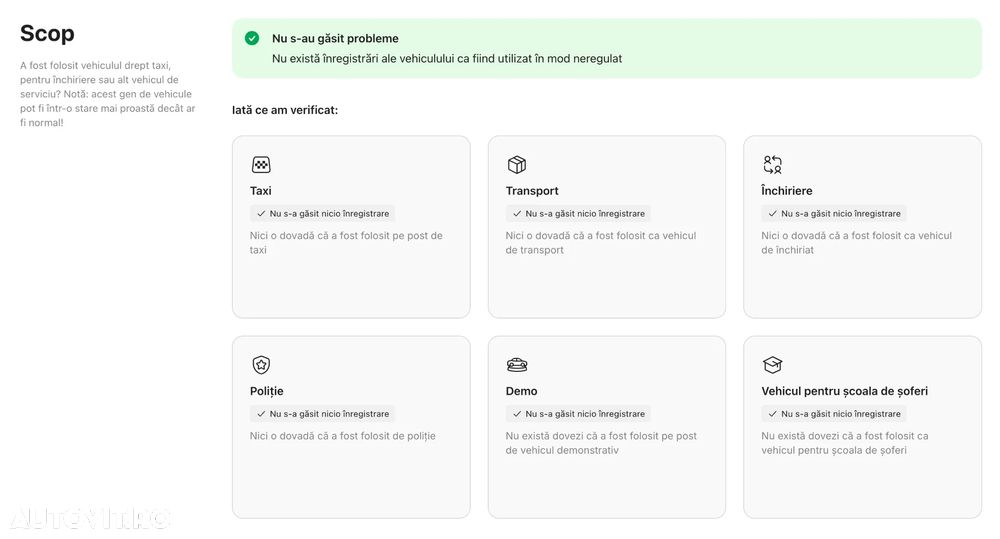Select the Transport card title
Viewport: 1000px width, 539px height.
coord(532,191)
